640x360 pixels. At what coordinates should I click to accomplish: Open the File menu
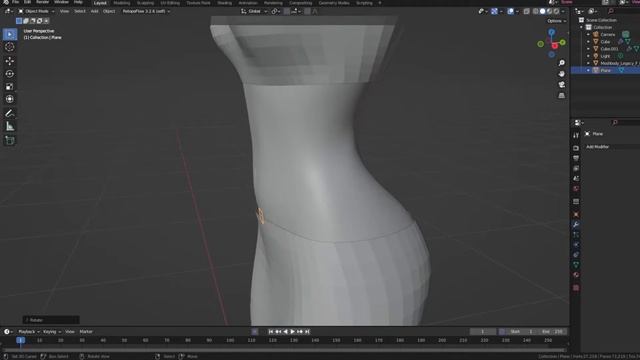15,2
